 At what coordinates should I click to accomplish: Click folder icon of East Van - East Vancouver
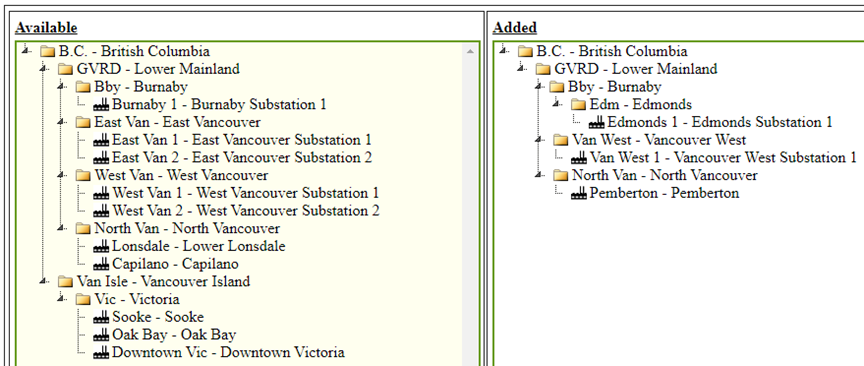point(83,122)
